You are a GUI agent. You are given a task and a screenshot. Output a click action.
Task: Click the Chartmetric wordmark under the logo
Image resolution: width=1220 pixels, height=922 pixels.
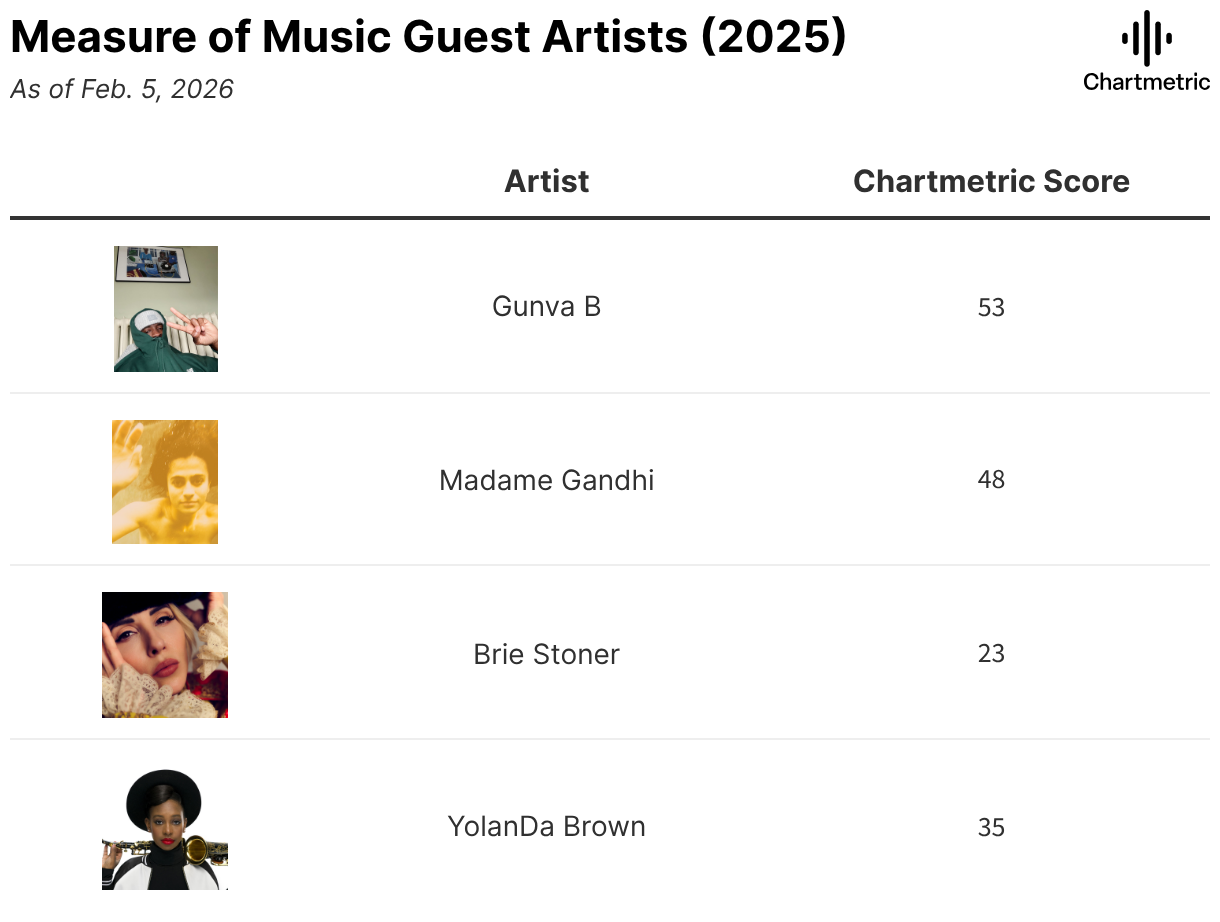(x=1146, y=82)
